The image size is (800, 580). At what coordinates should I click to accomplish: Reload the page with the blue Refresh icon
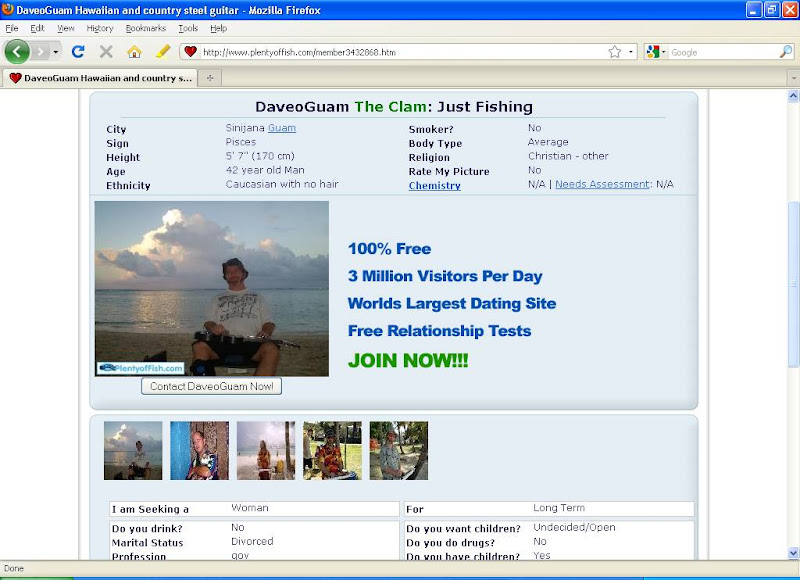pos(78,52)
